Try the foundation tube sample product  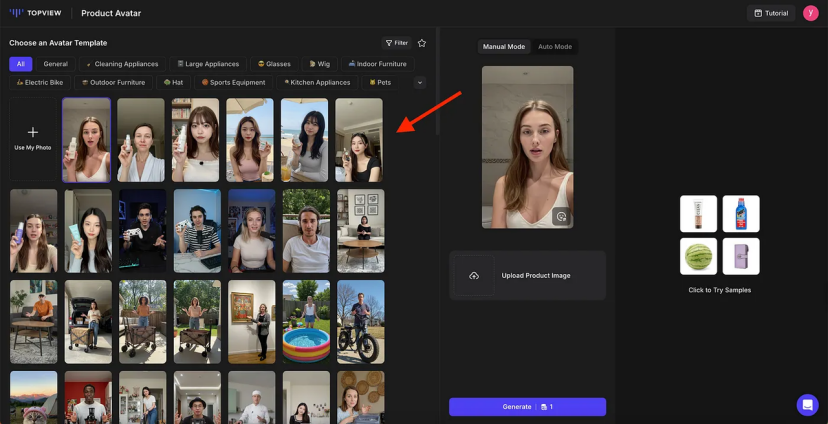(x=698, y=214)
